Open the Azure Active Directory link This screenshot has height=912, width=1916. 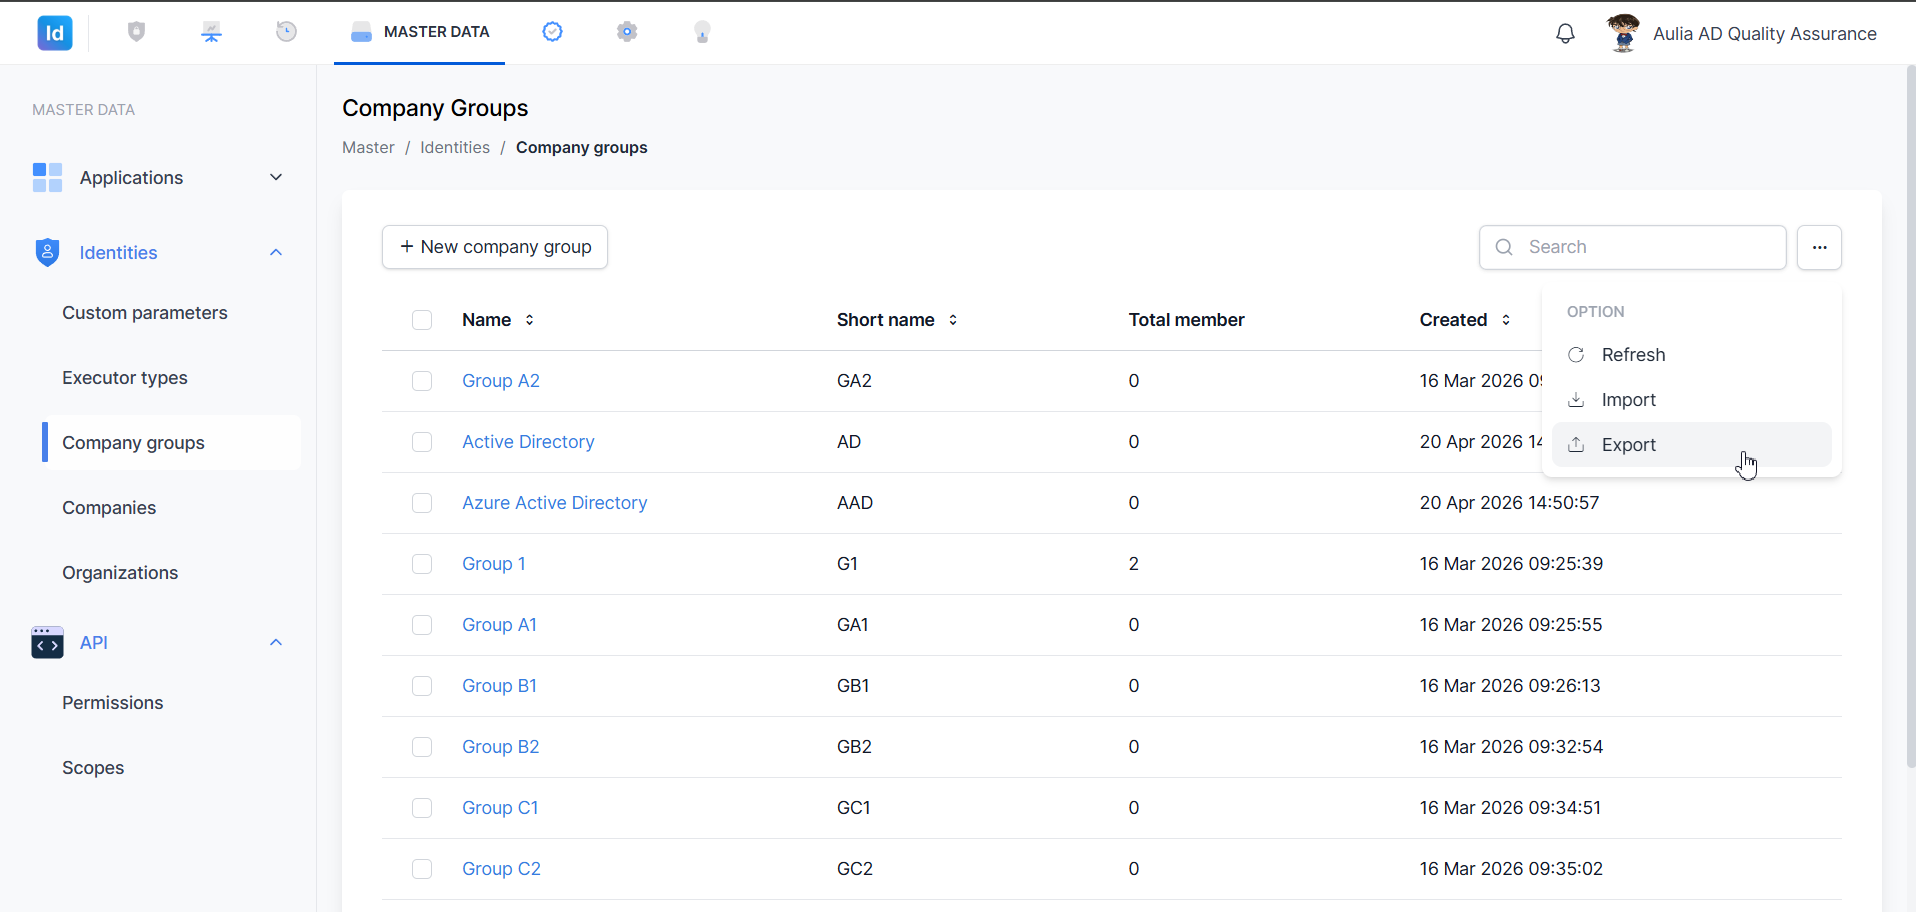pos(555,503)
